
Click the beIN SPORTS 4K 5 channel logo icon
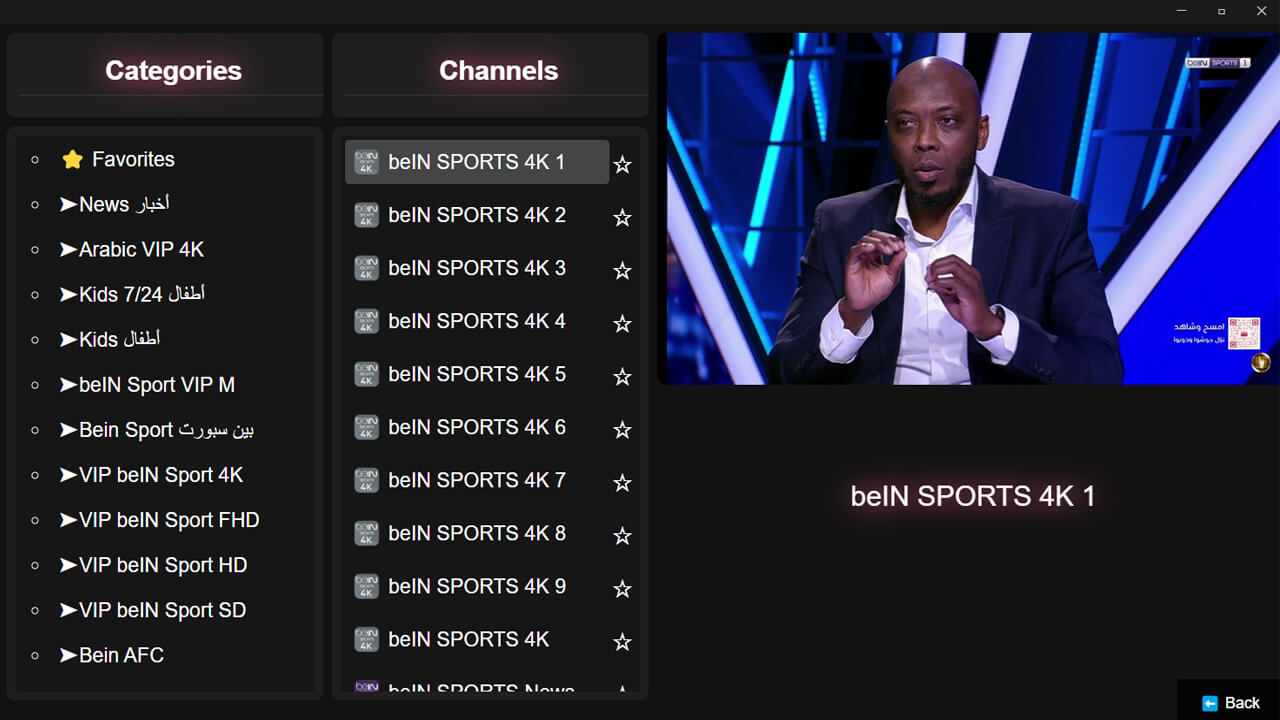[367, 374]
